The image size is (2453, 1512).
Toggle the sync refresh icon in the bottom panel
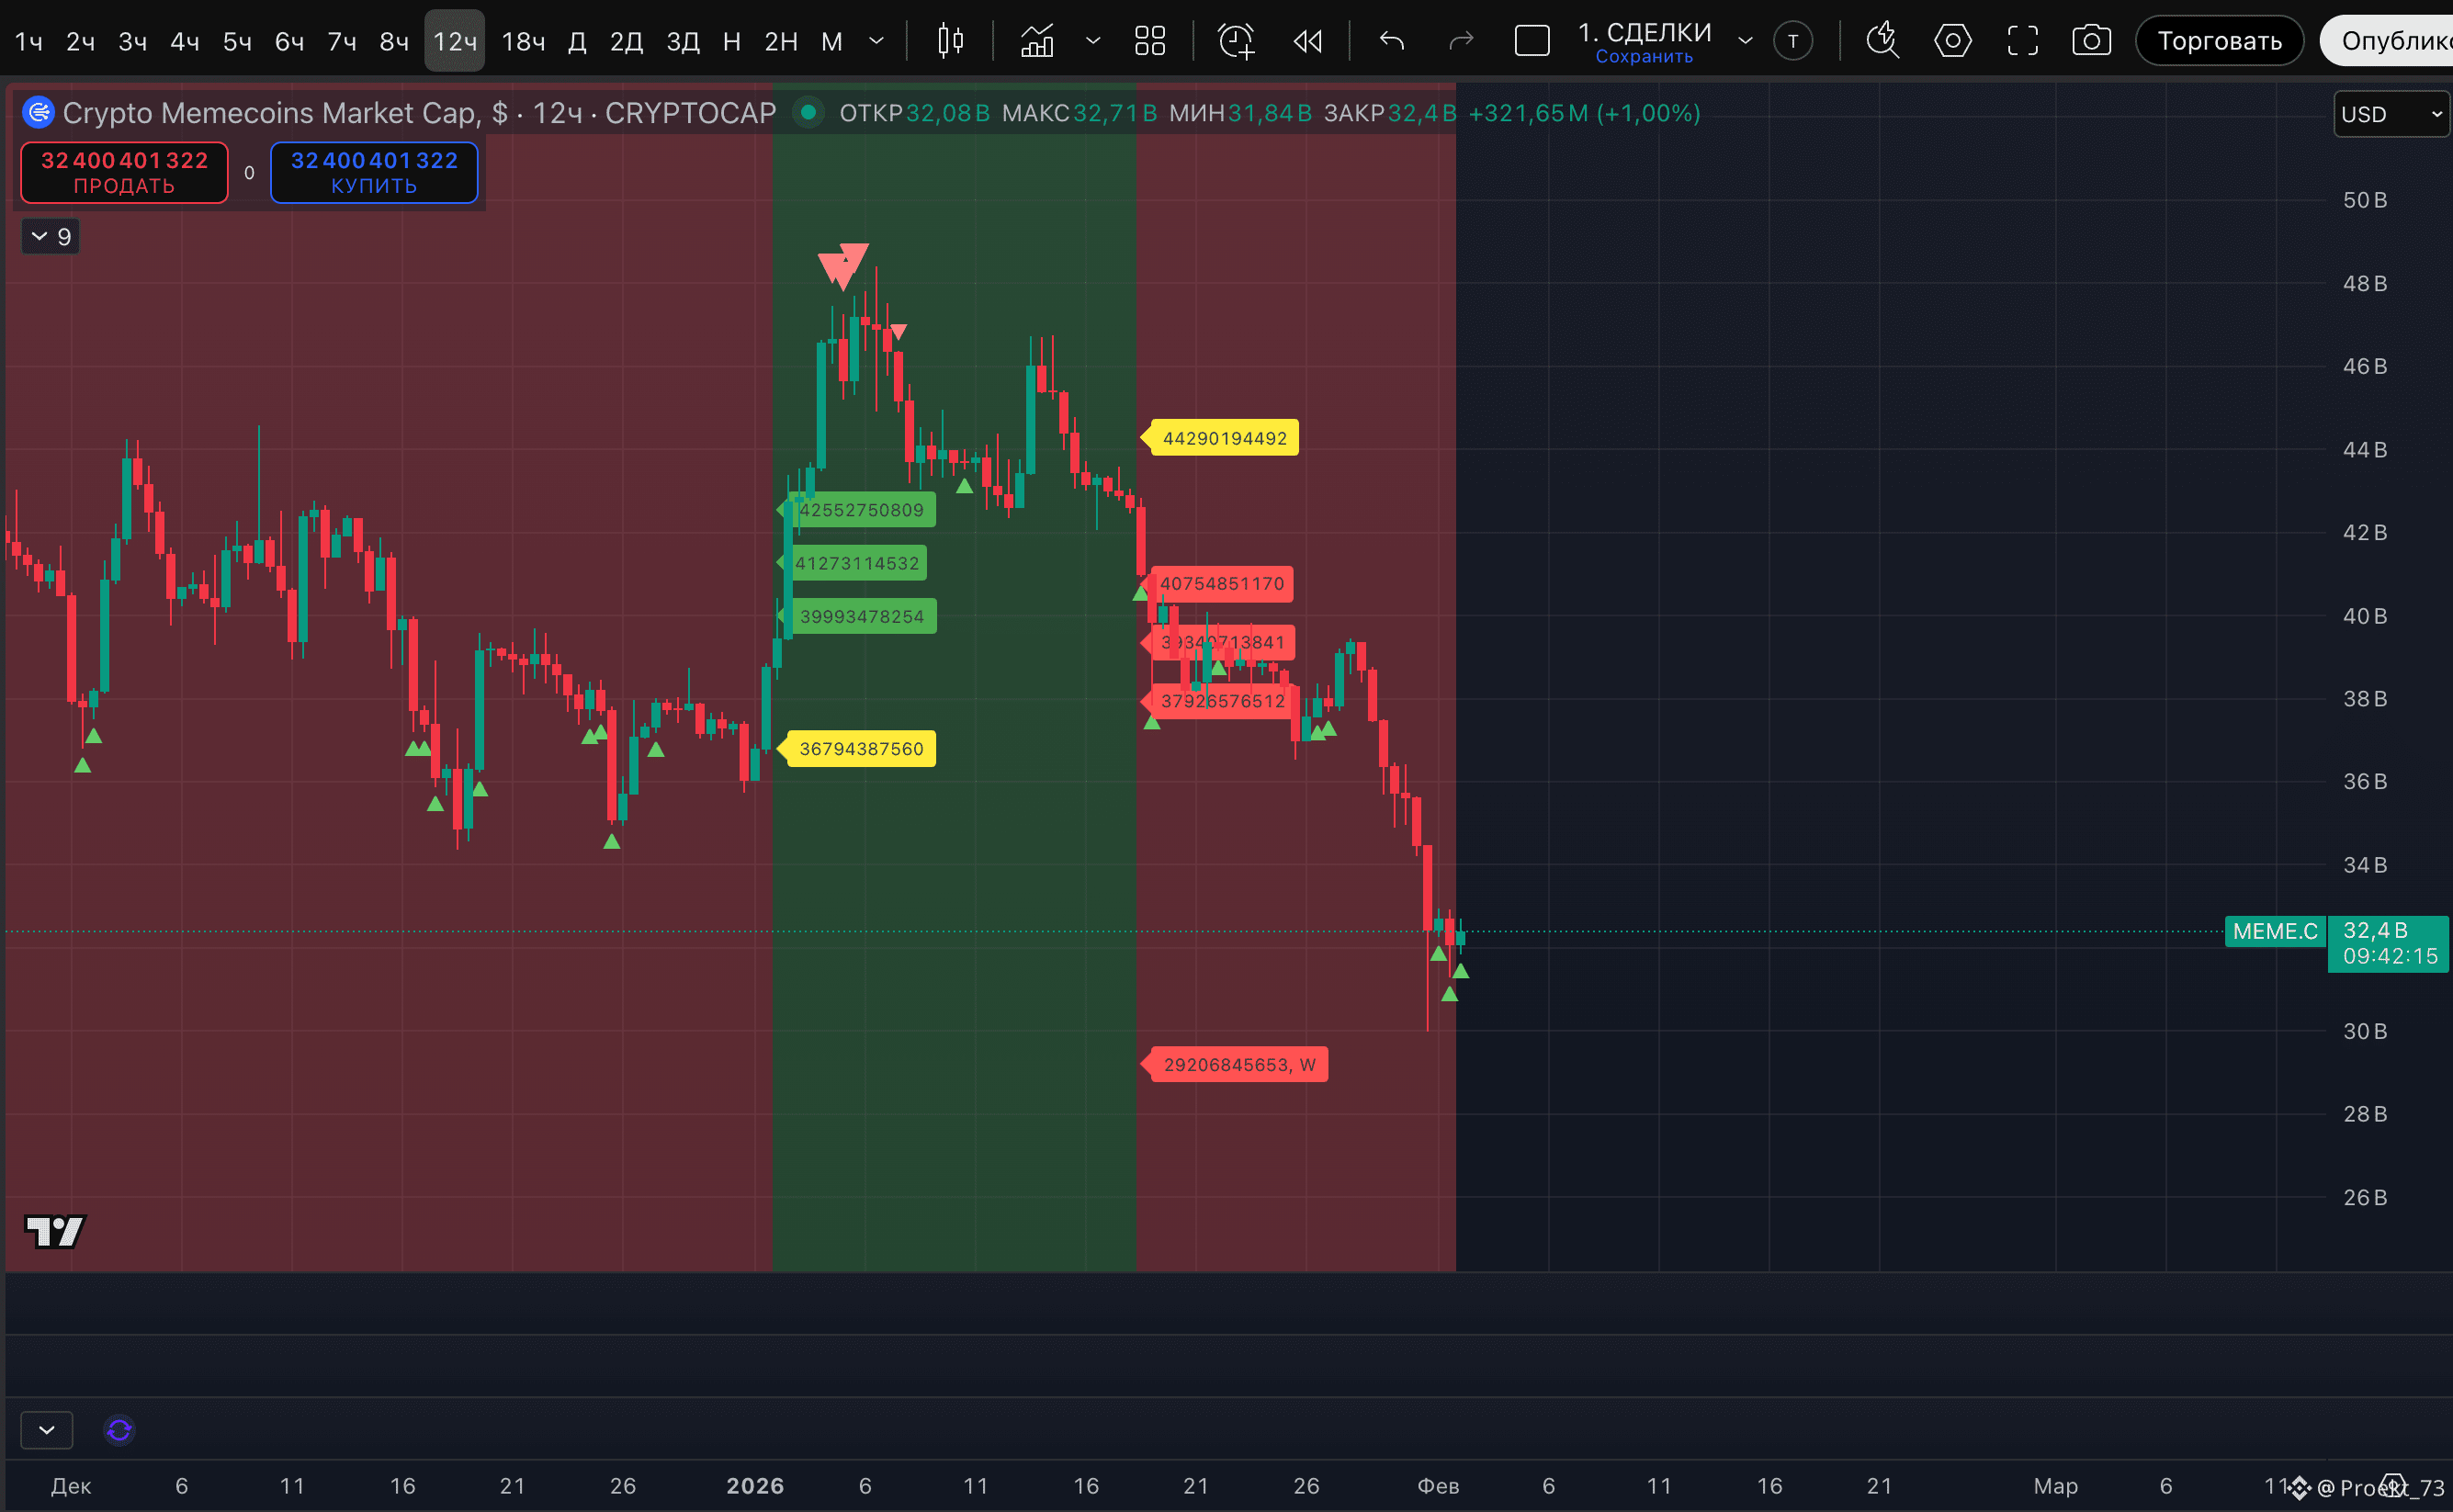tap(119, 1430)
